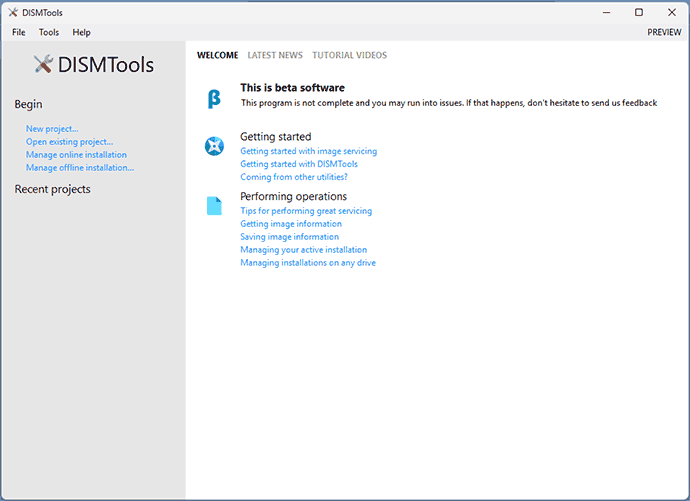Open the Tools menu
690x501 pixels.
49,32
